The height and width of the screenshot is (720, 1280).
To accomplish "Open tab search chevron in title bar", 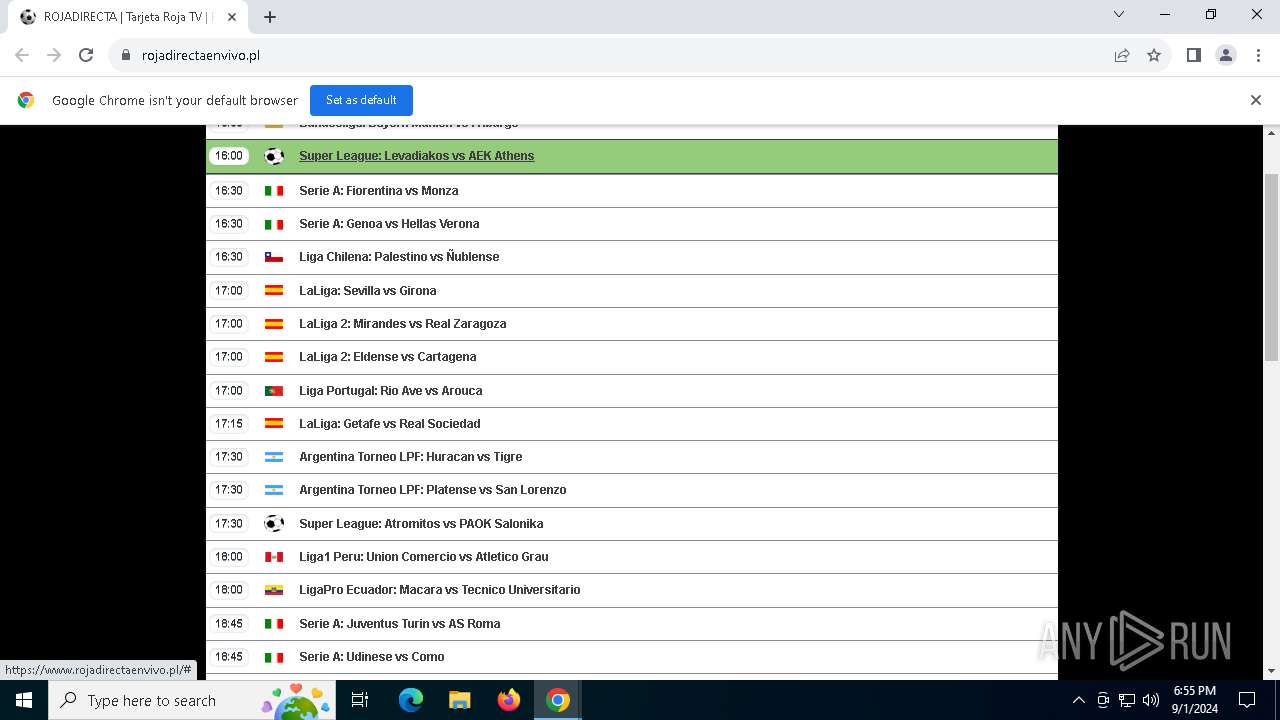I will pyautogui.click(x=1119, y=14).
